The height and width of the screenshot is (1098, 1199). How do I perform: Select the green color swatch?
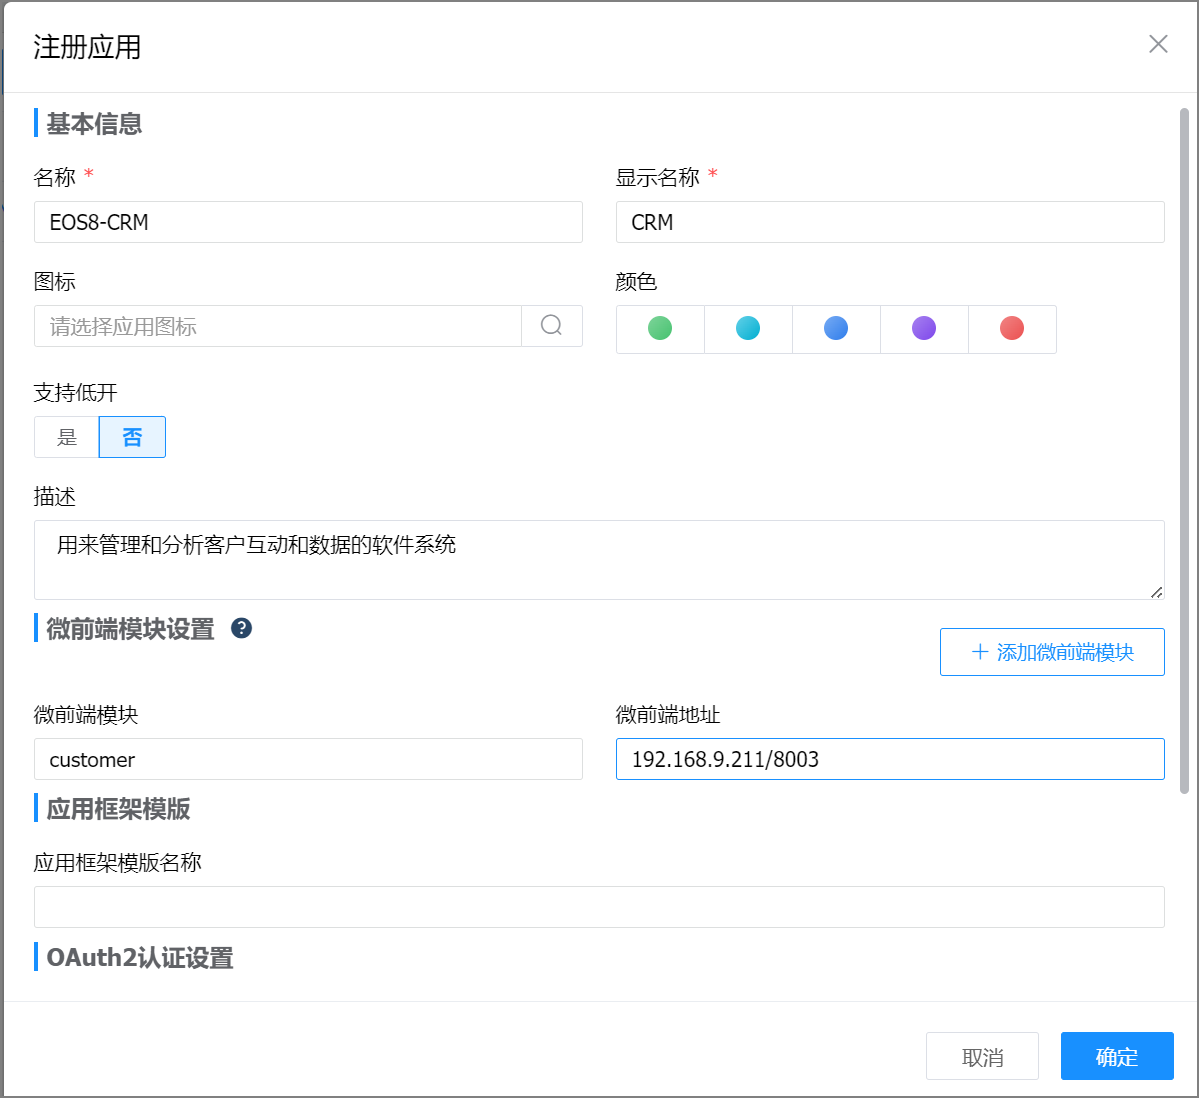660,329
